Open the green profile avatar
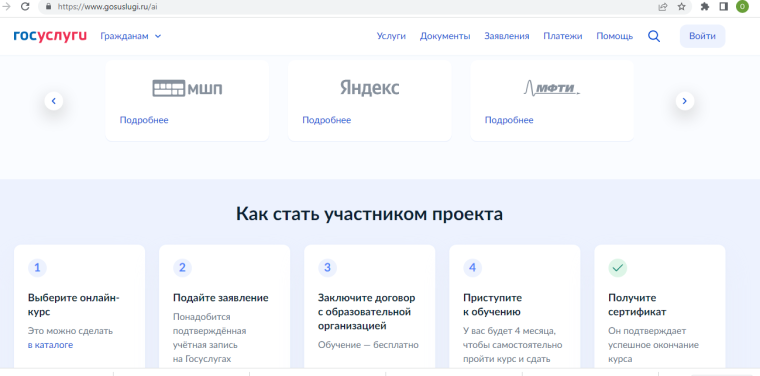 coord(742,7)
